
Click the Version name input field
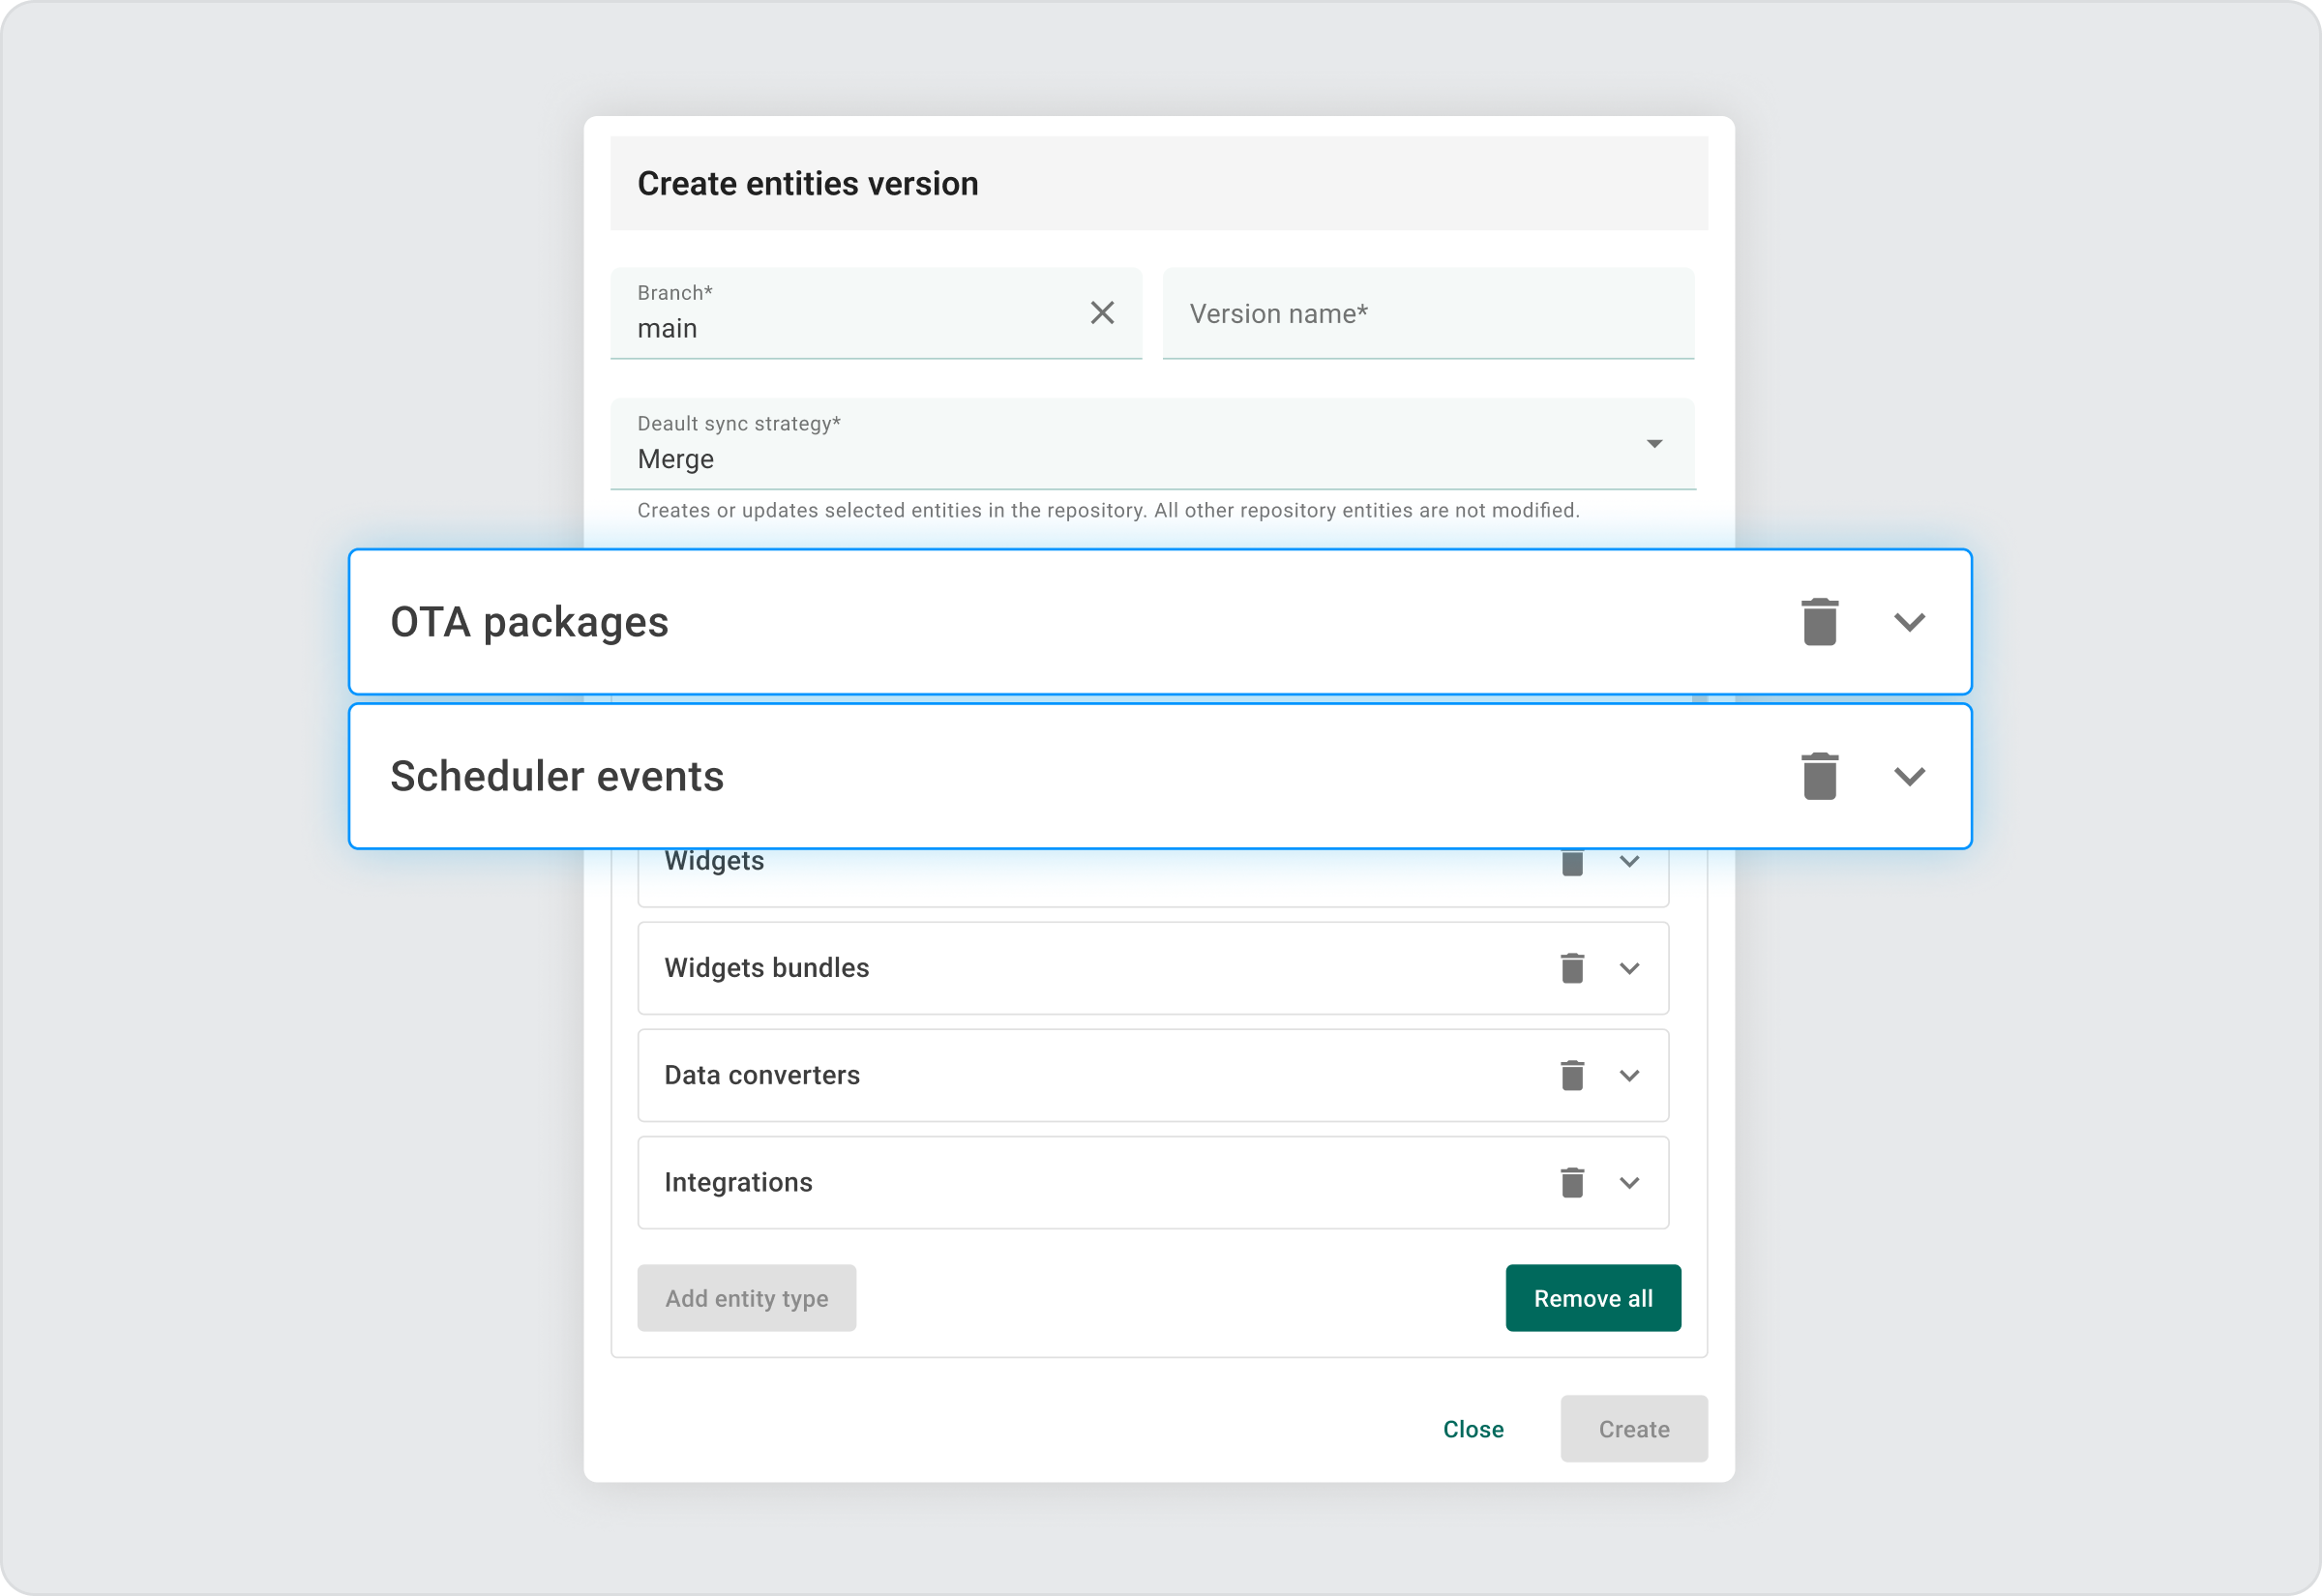(x=1427, y=314)
